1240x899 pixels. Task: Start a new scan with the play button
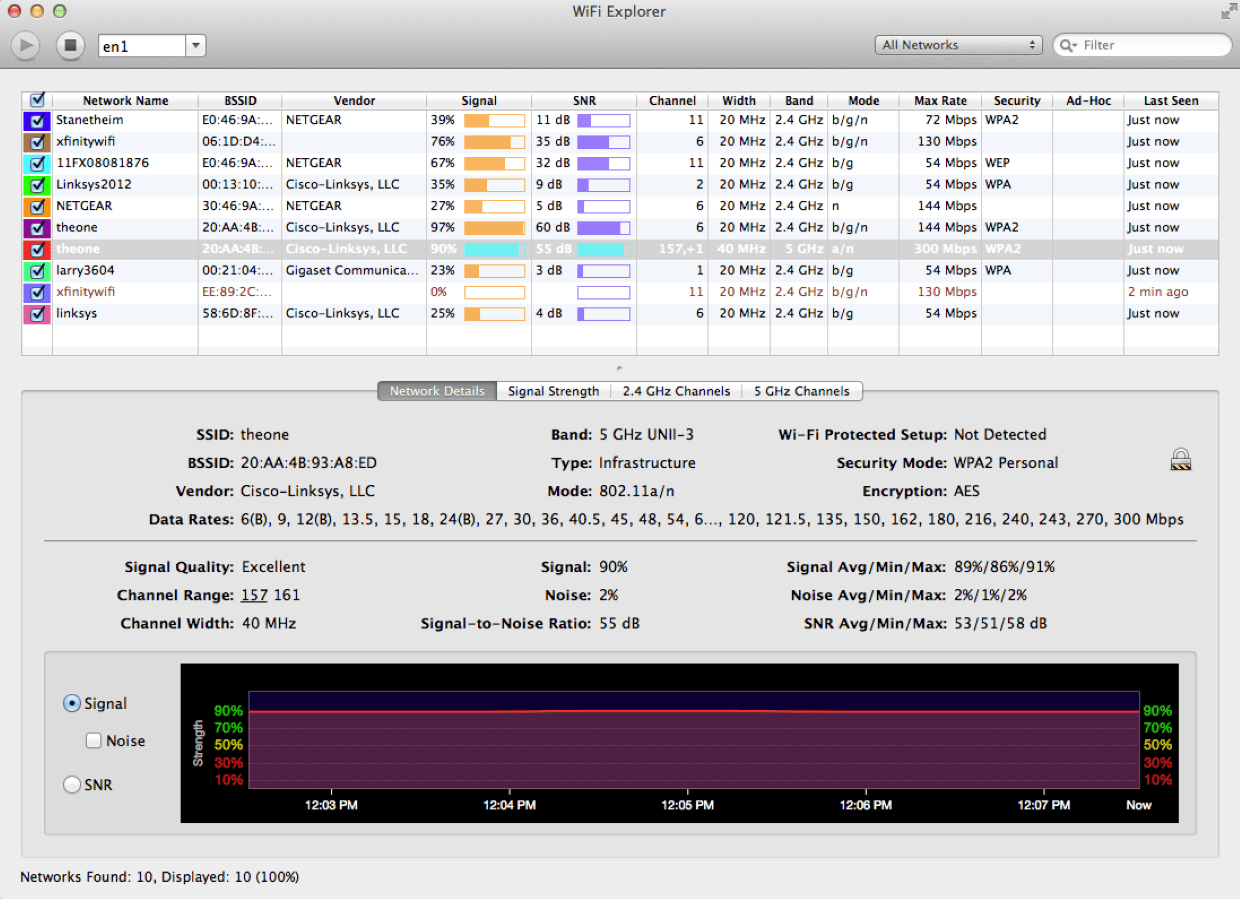point(24,45)
